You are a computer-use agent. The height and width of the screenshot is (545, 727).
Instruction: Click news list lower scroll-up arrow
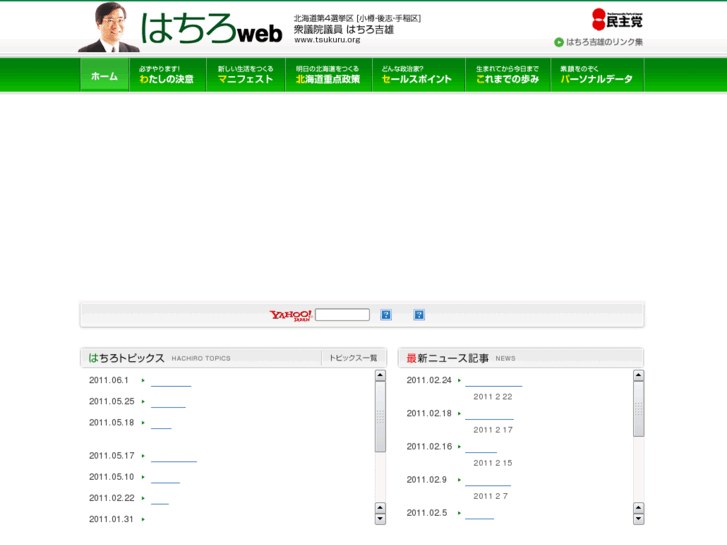click(638, 507)
